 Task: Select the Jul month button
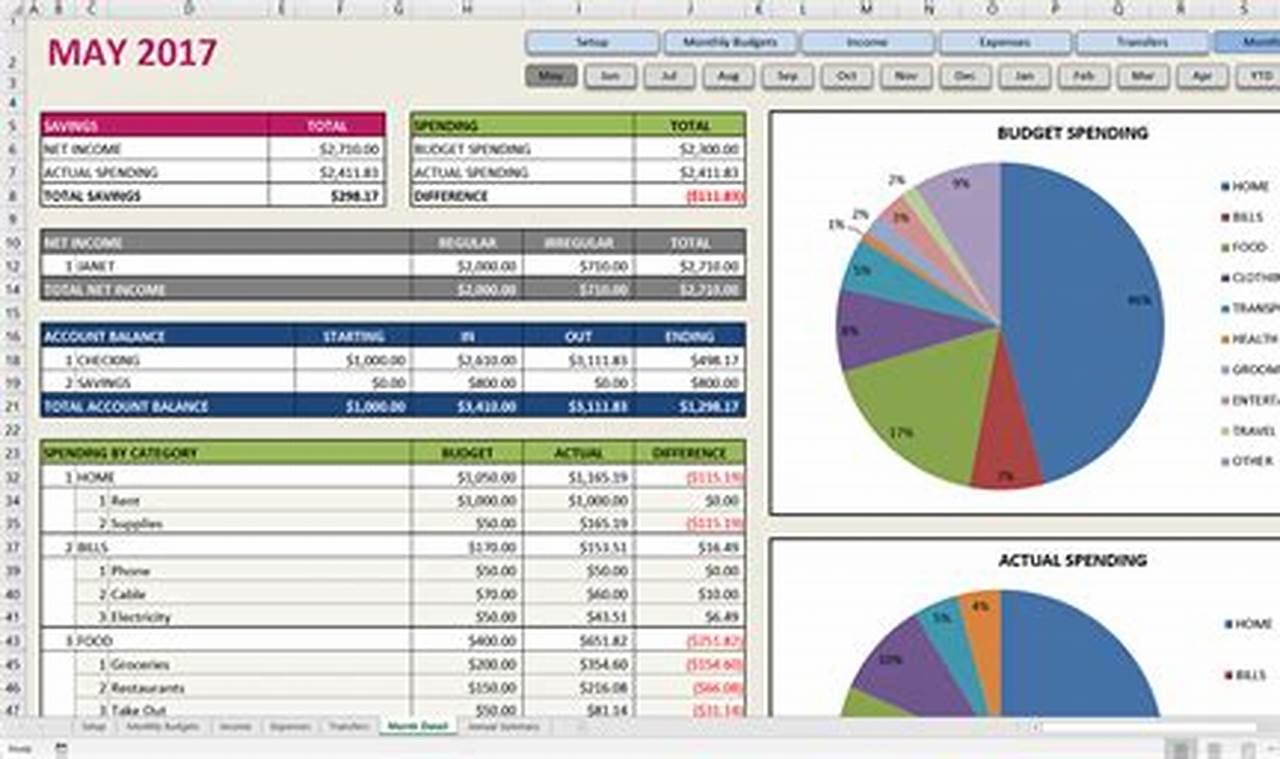(x=669, y=76)
